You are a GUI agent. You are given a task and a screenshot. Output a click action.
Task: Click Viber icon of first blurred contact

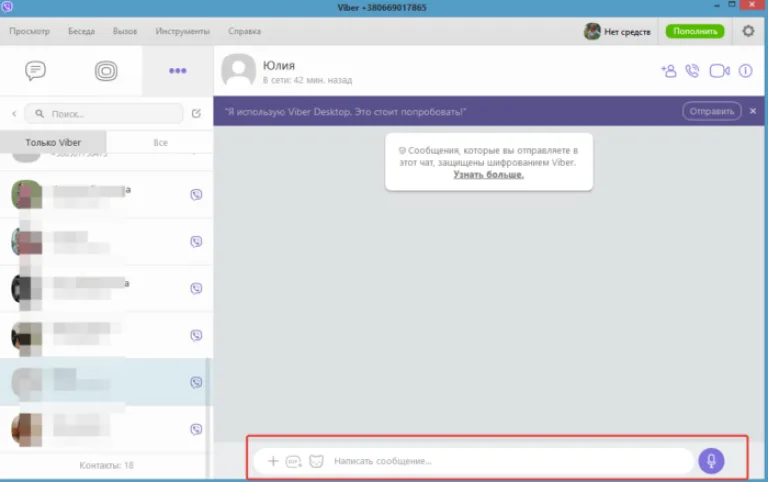pos(196,195)
